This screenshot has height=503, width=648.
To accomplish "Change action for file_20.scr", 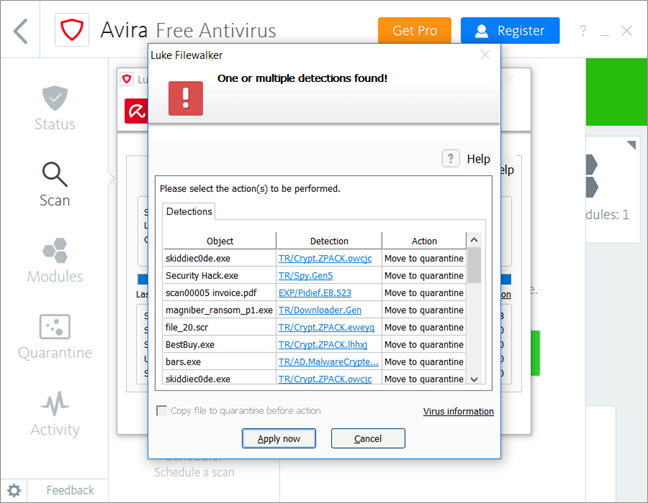I will coord(424,328).
